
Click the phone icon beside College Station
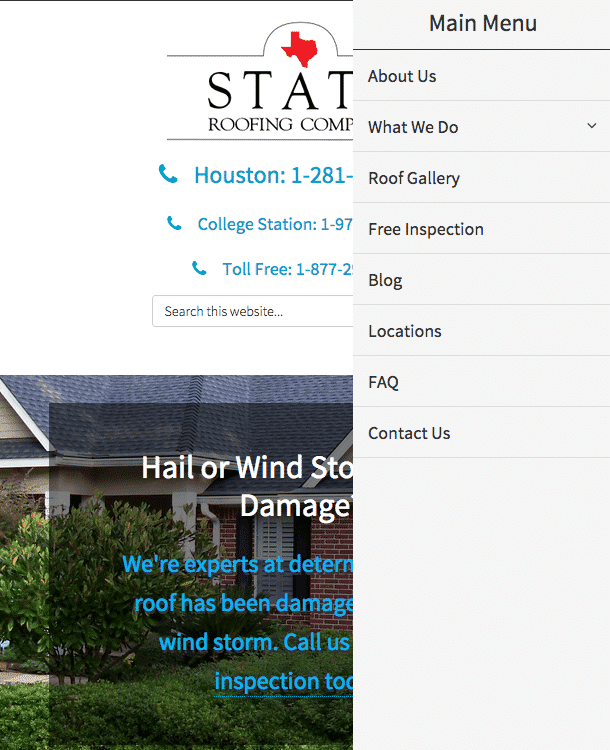tap(175, 224)
